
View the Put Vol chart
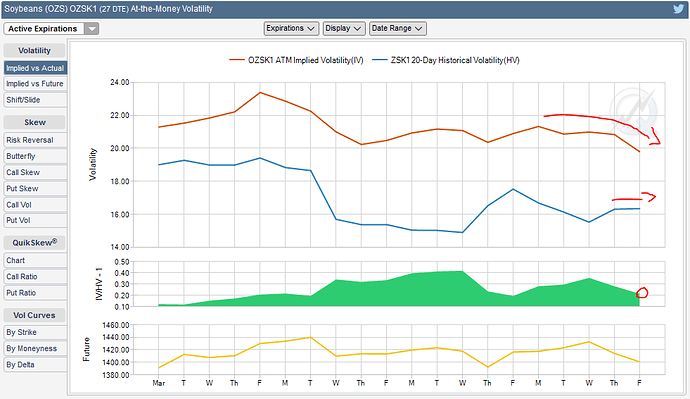click(x=35, y=220)
